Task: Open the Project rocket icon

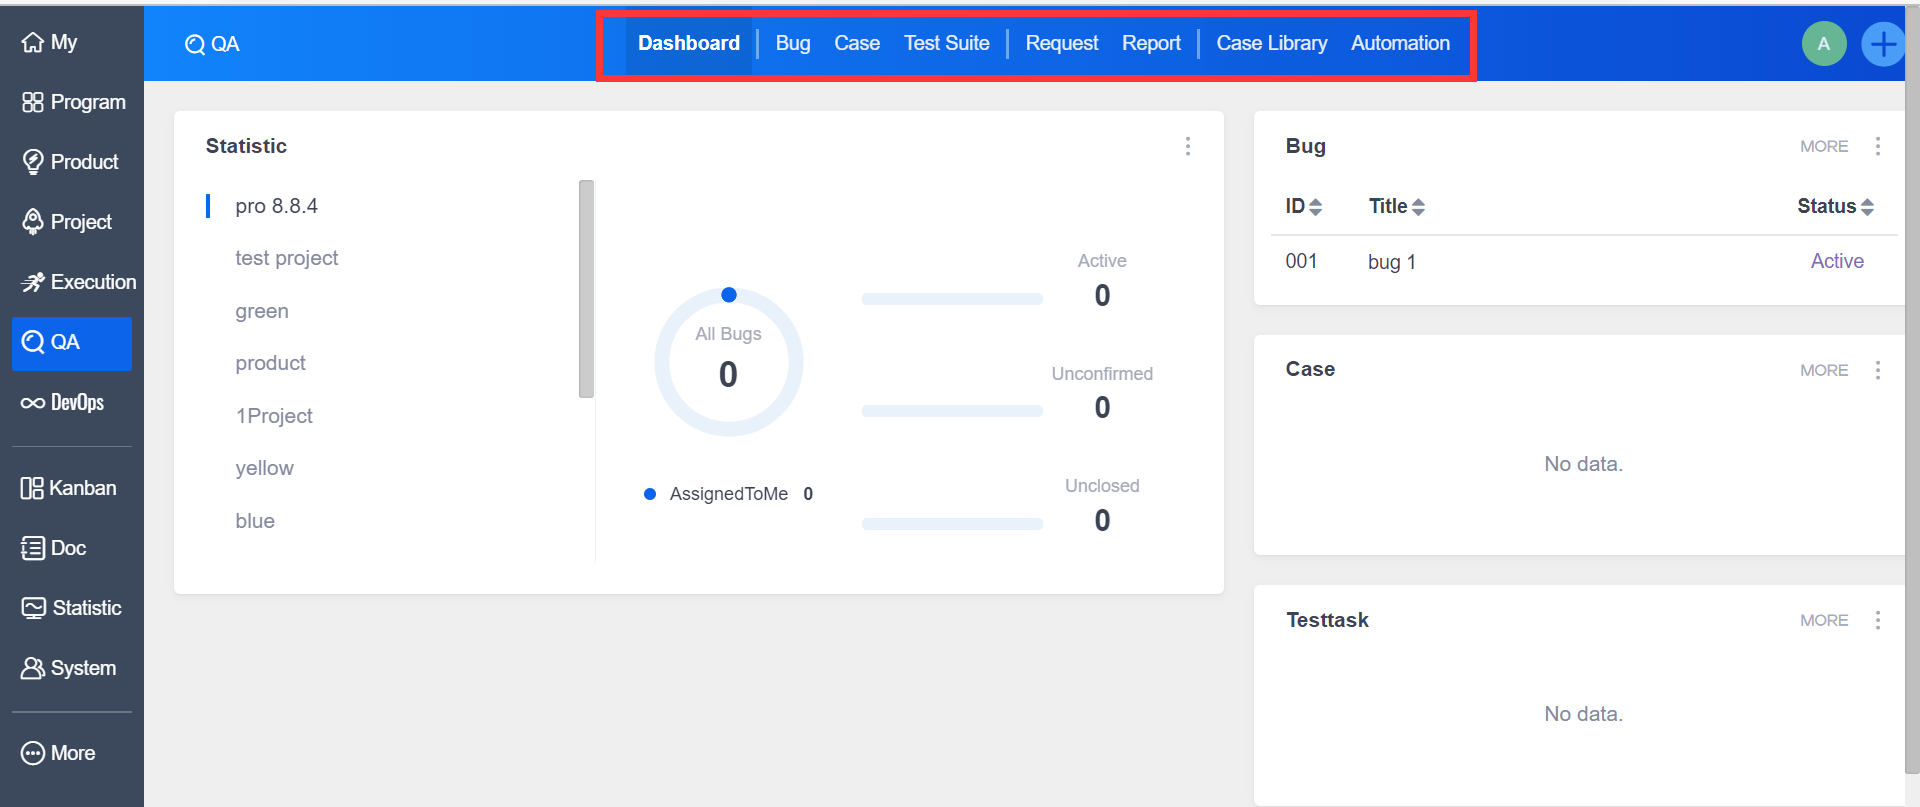Action: [x=33, y=222]
